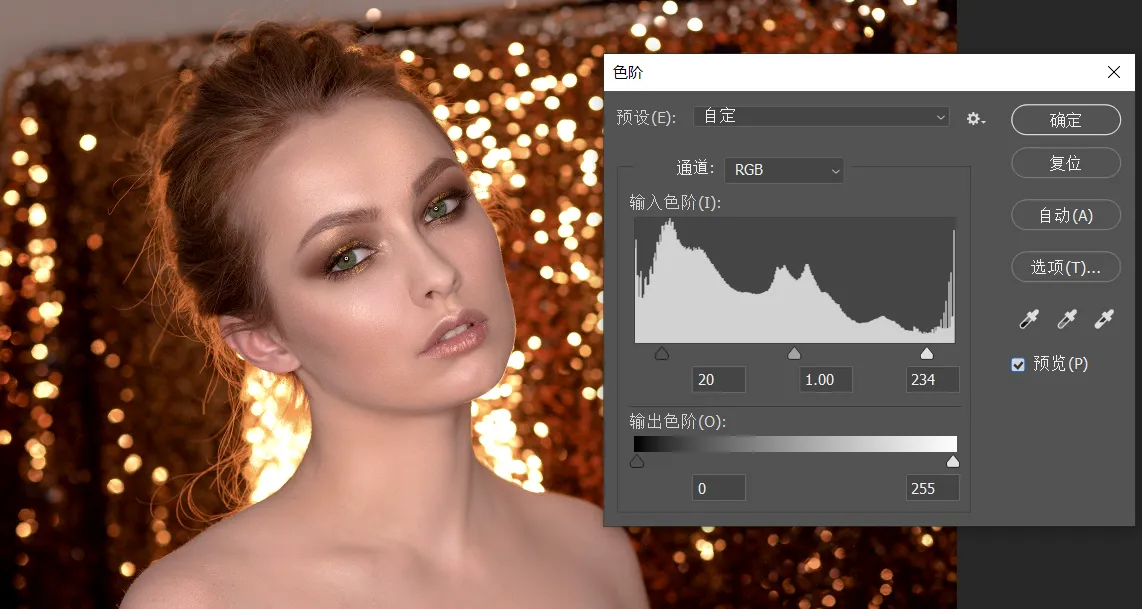Close the 色阶 dialog with X
This screenshot has height=609, width=1142.
coord(1114,72)
